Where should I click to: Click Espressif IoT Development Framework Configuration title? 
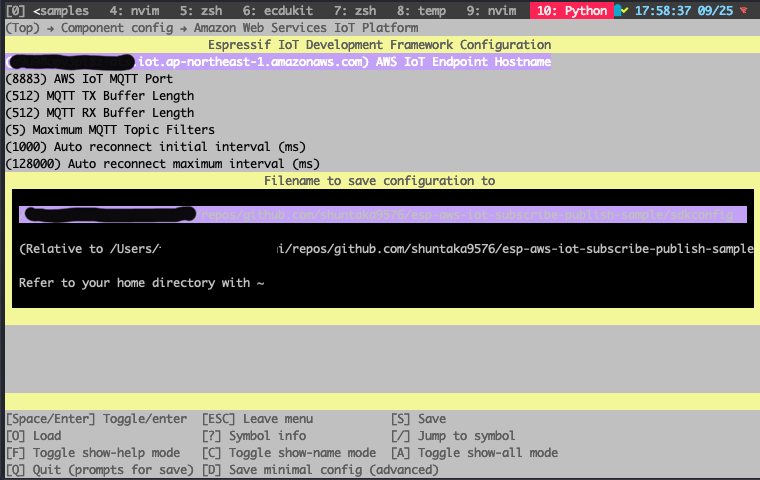[380, 45]
